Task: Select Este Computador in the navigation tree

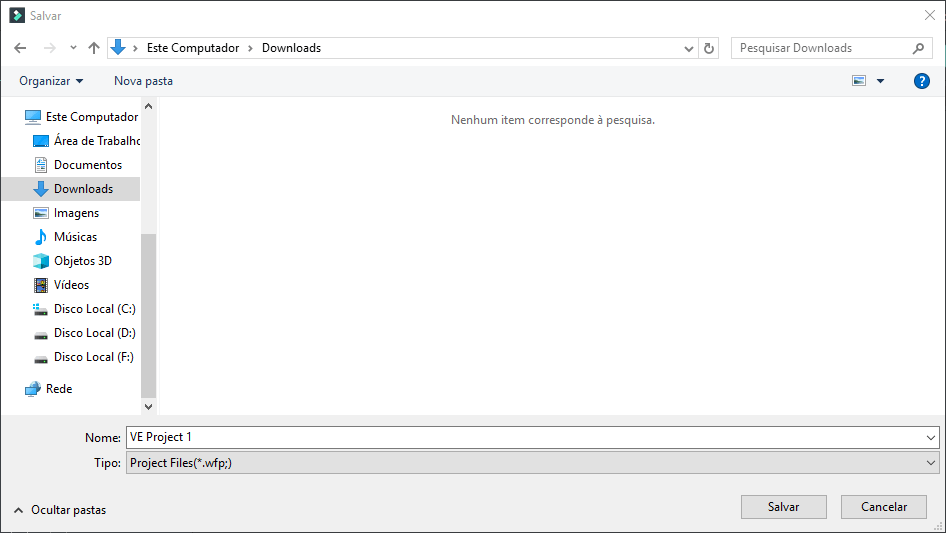Action: (92, 117)
